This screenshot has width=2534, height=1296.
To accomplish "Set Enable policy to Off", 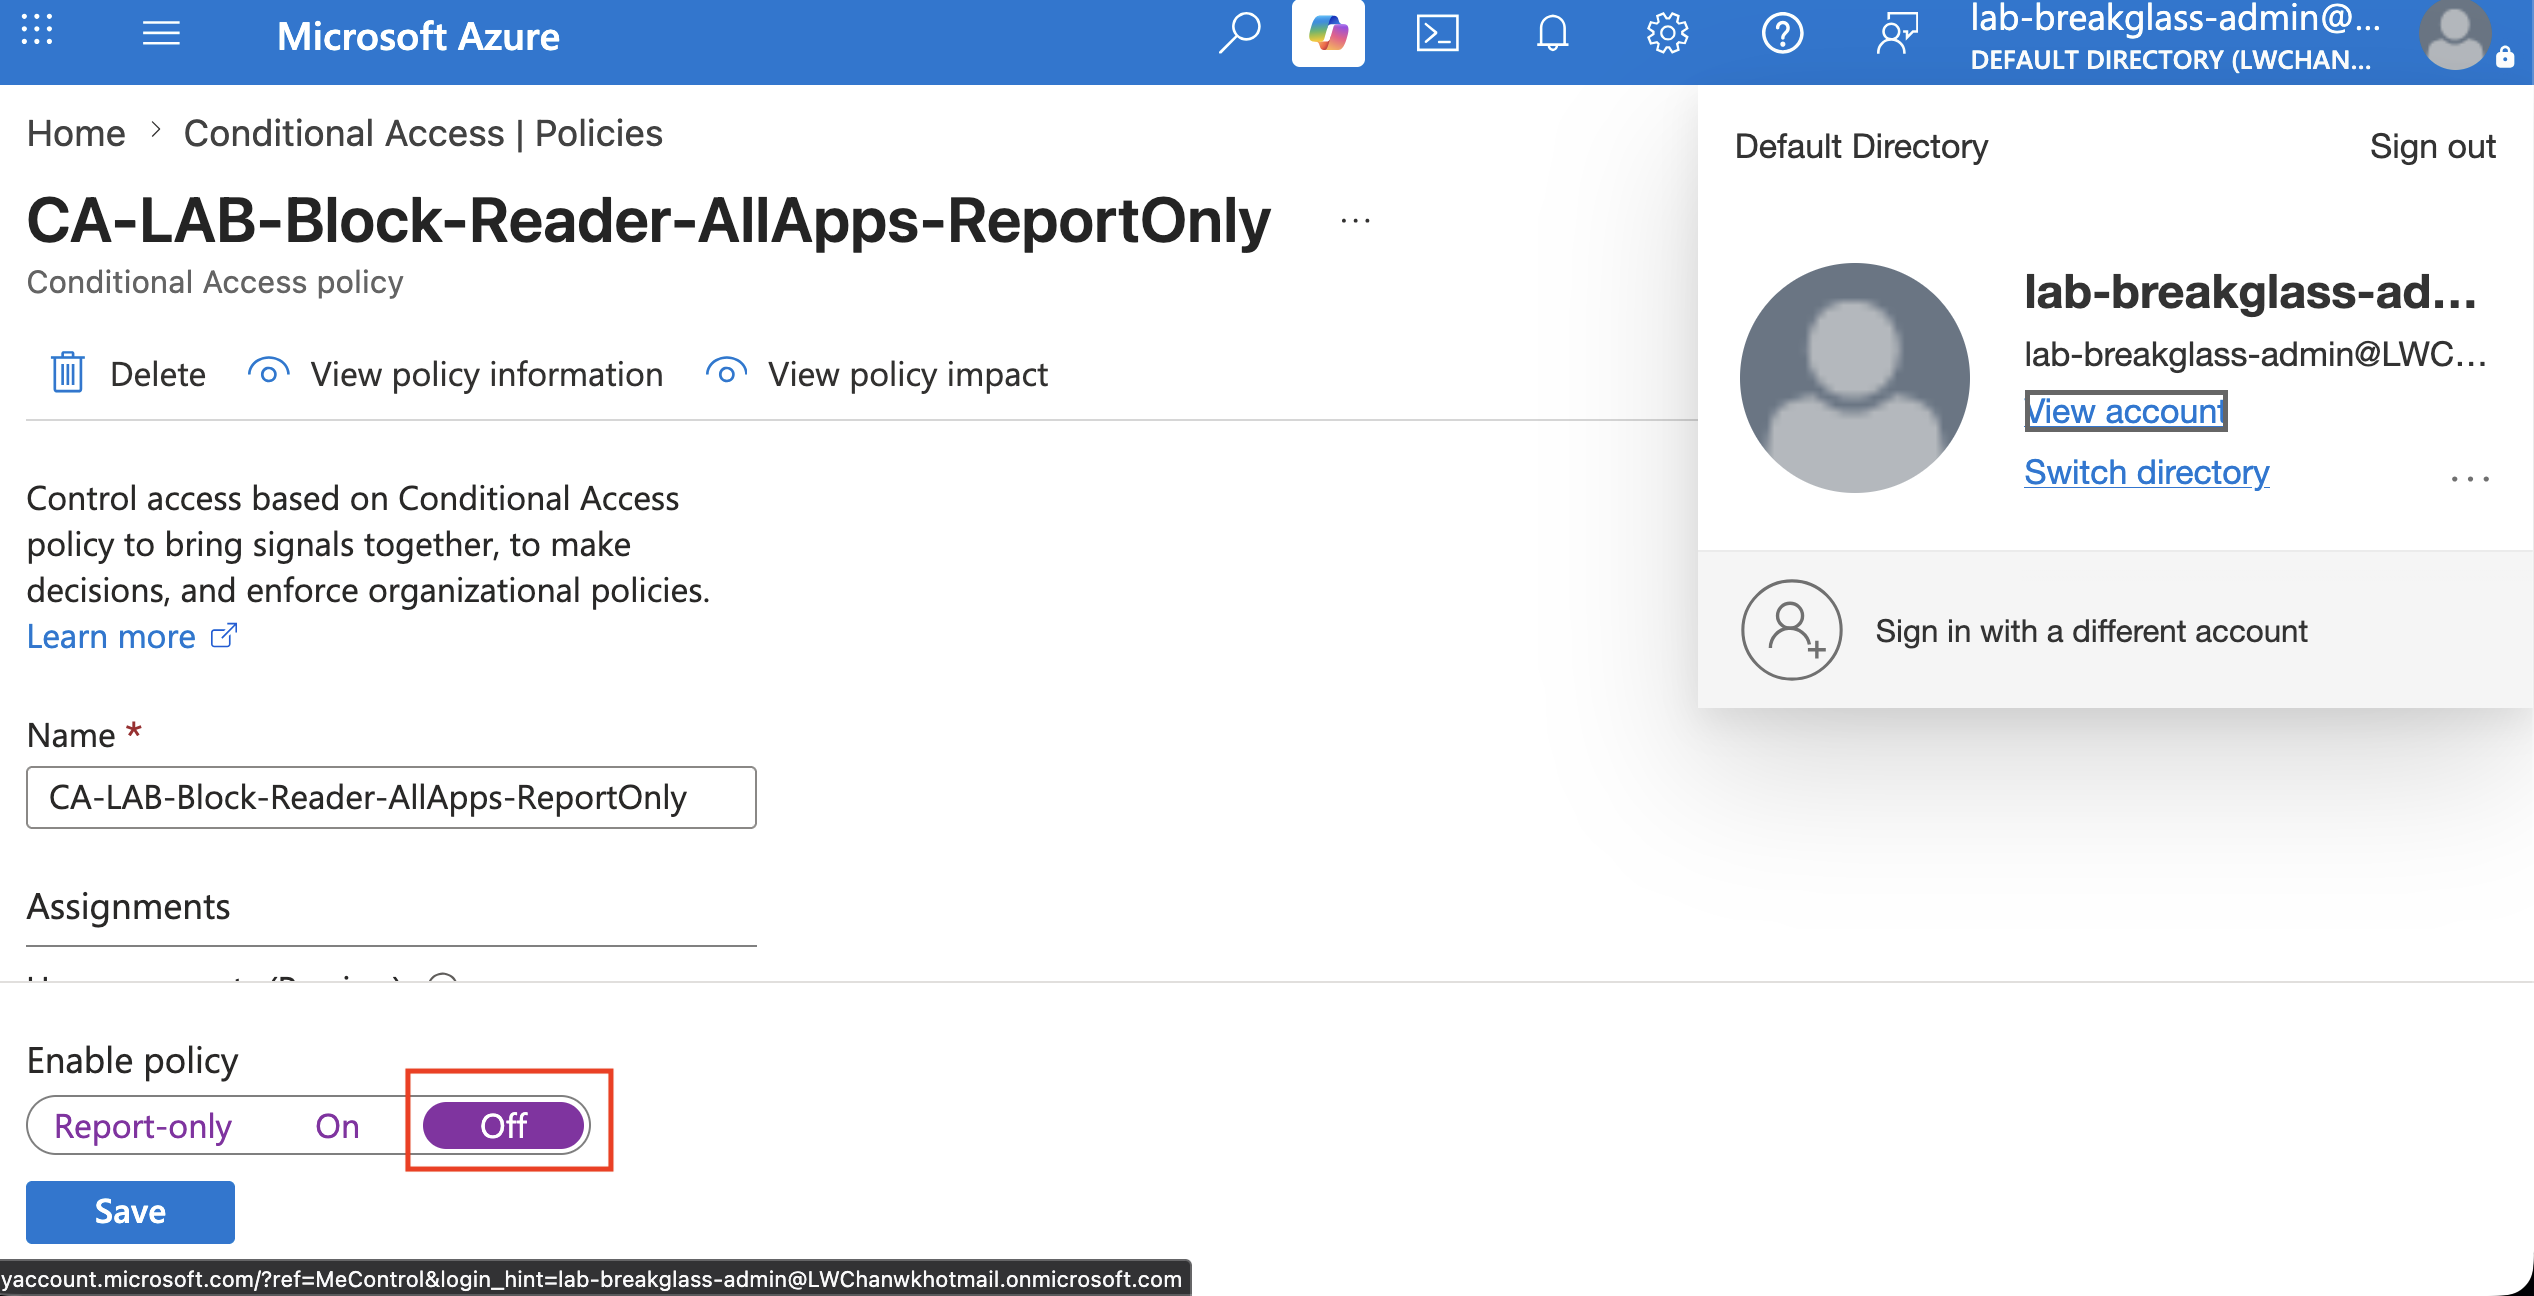I will pos(504,1126).
